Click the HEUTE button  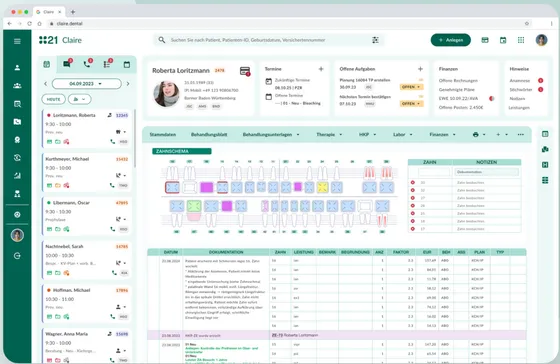[x=53, y=99]
